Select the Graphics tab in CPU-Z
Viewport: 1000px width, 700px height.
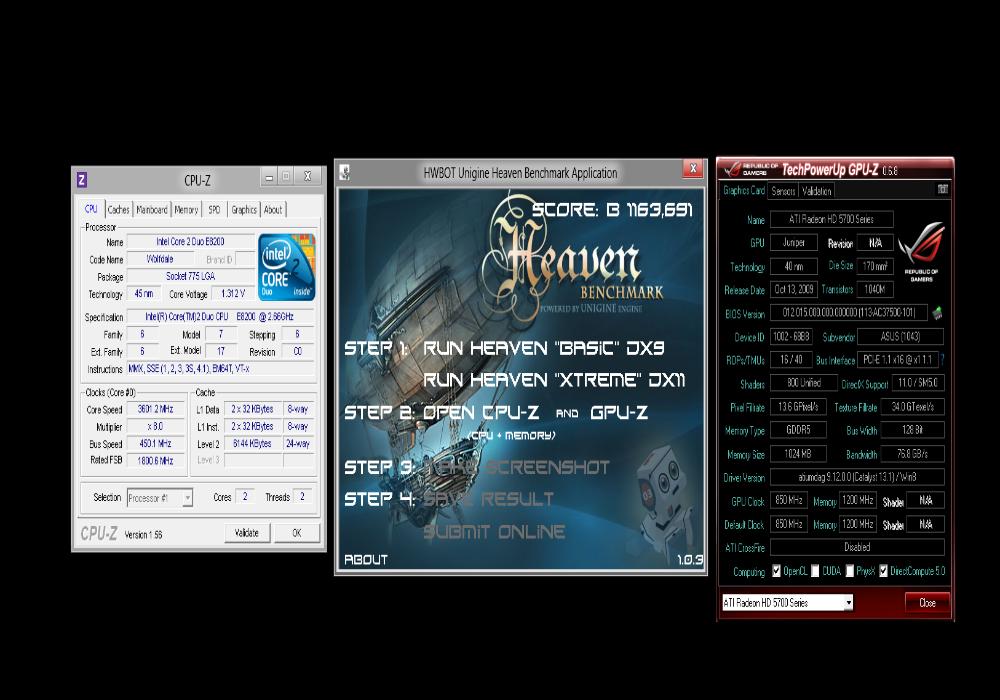click(x=244, y=210)
